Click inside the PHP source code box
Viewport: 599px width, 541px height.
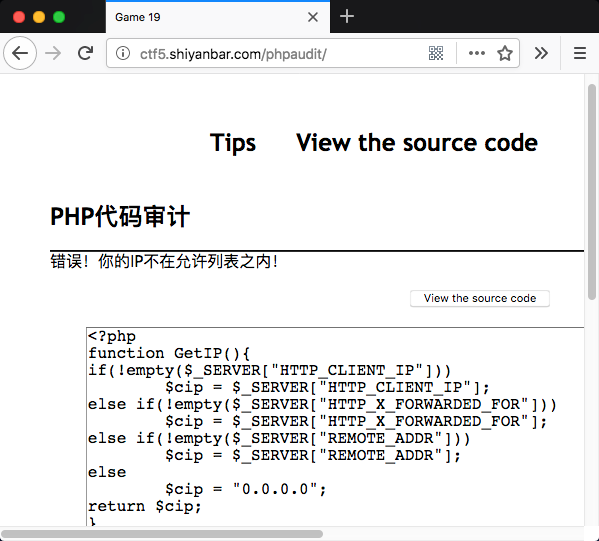click(x=335, y=426)
